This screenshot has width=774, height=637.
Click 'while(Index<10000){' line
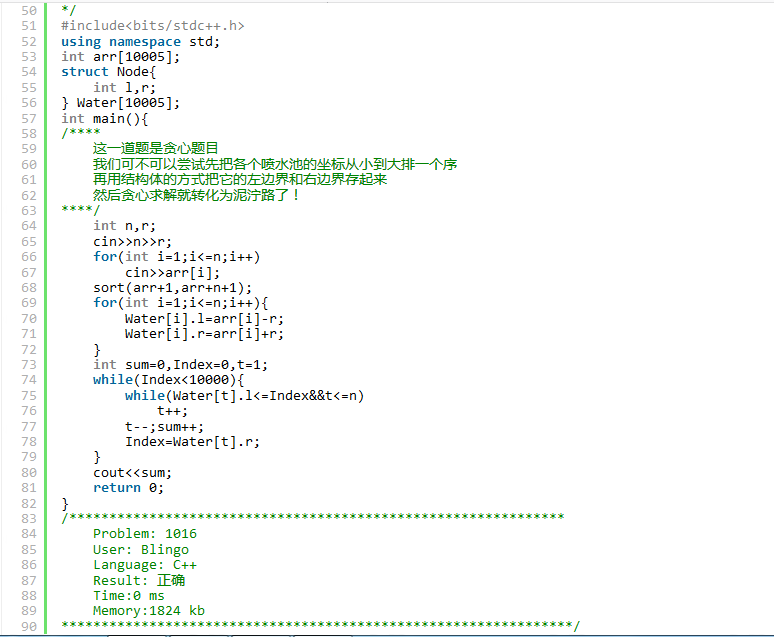pos(168,380)
